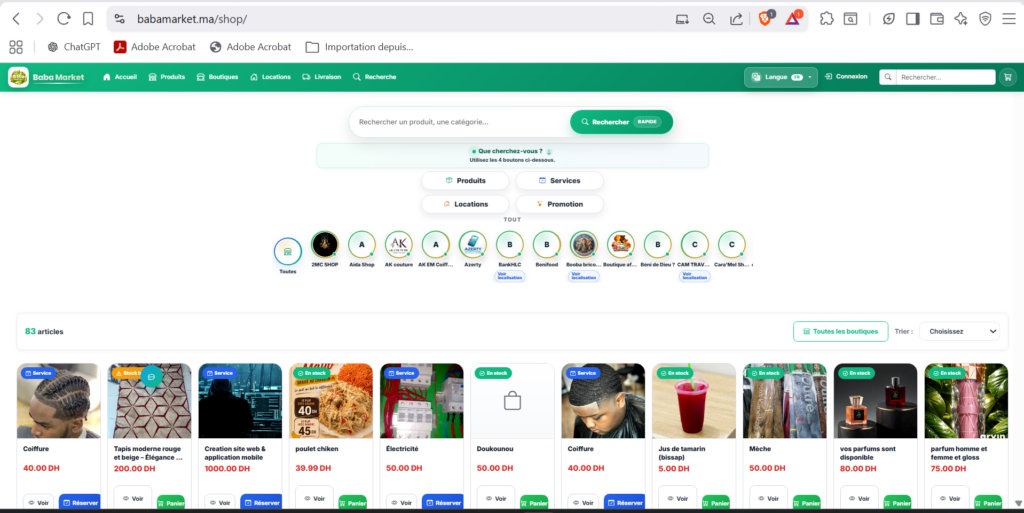The width and height of the screenshot is (1024, 513).
Task: Select the Beoba brico store avatar
Action: 583,245
